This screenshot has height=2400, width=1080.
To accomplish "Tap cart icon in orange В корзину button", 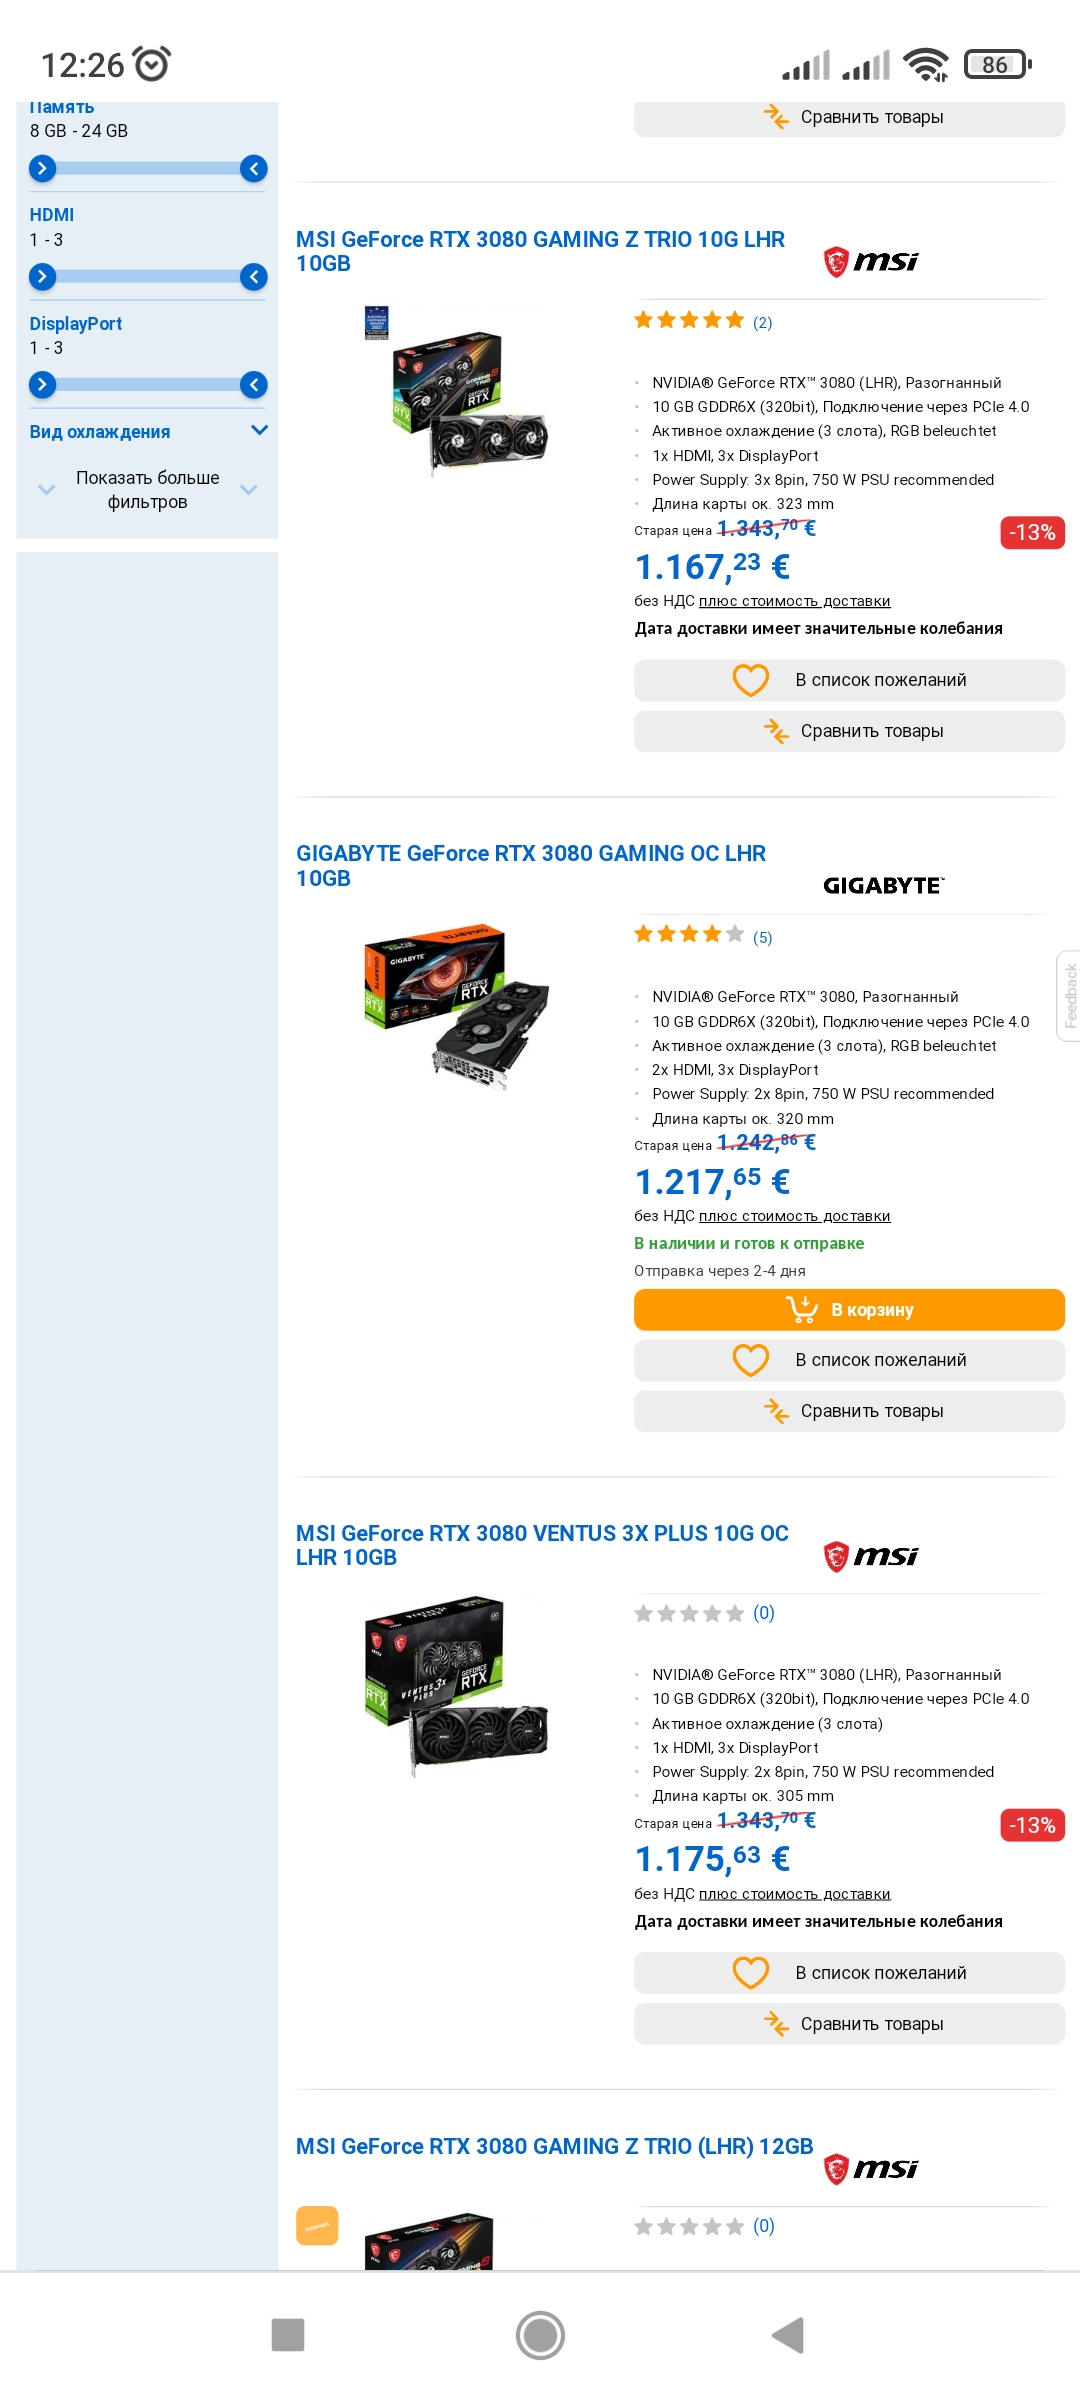I will coord(802,1309).
